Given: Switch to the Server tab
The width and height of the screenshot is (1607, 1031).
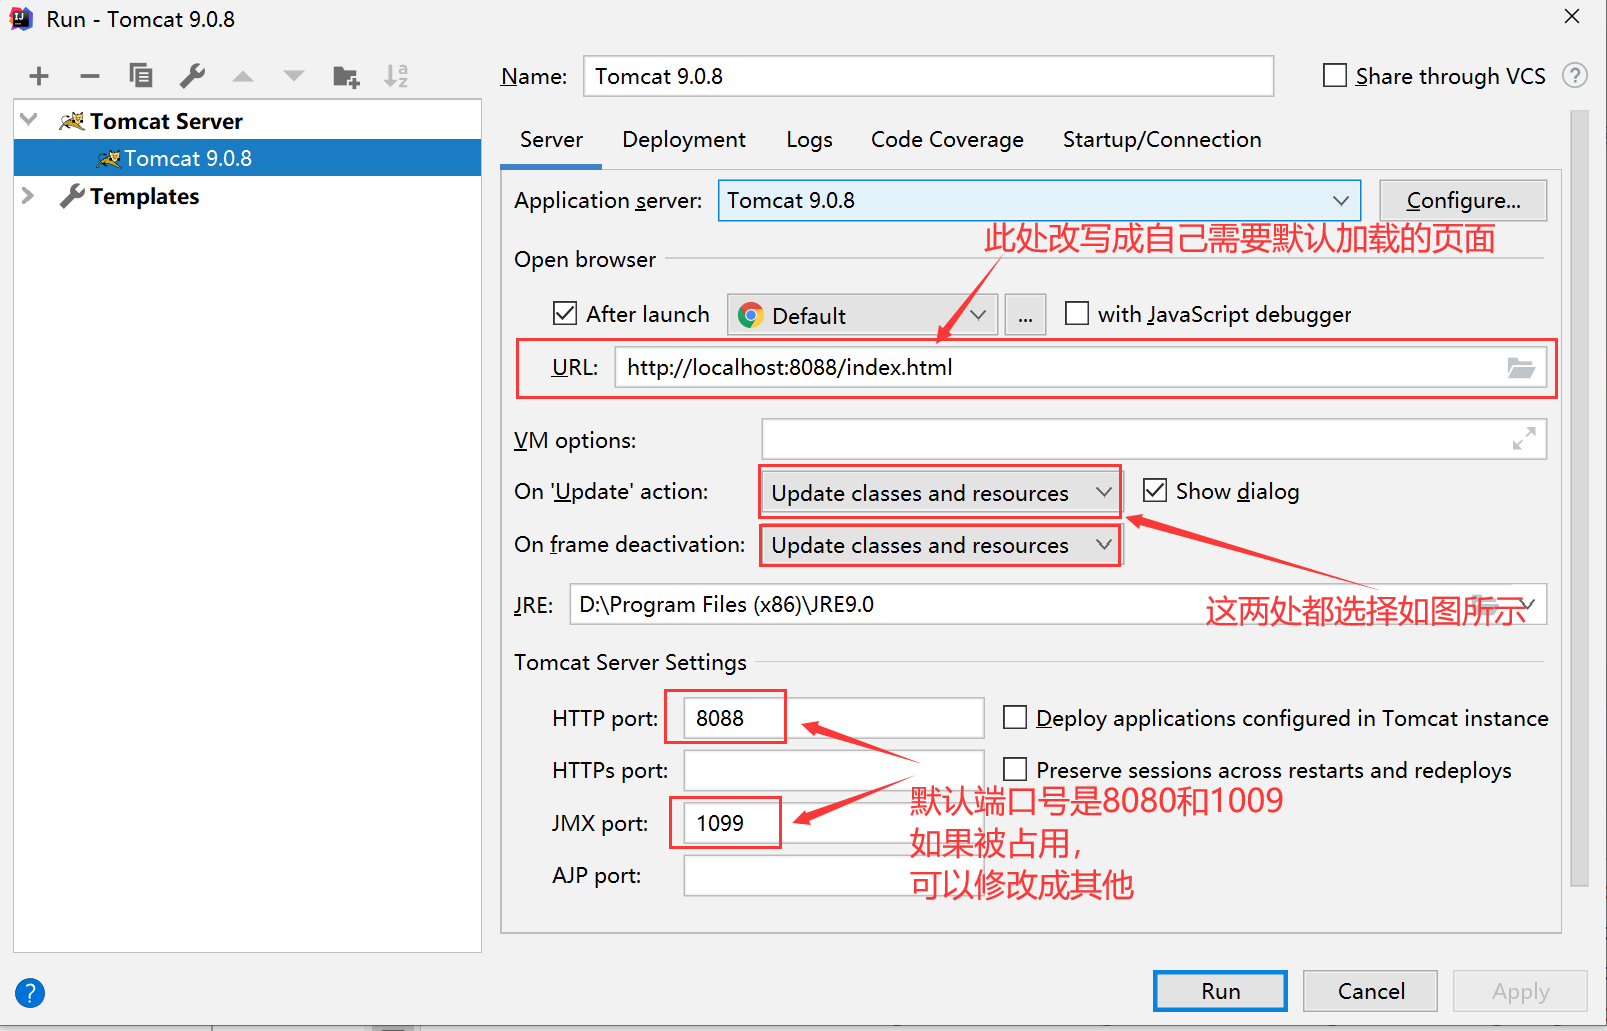Looking at the screenshot, I should pos(551,140).
